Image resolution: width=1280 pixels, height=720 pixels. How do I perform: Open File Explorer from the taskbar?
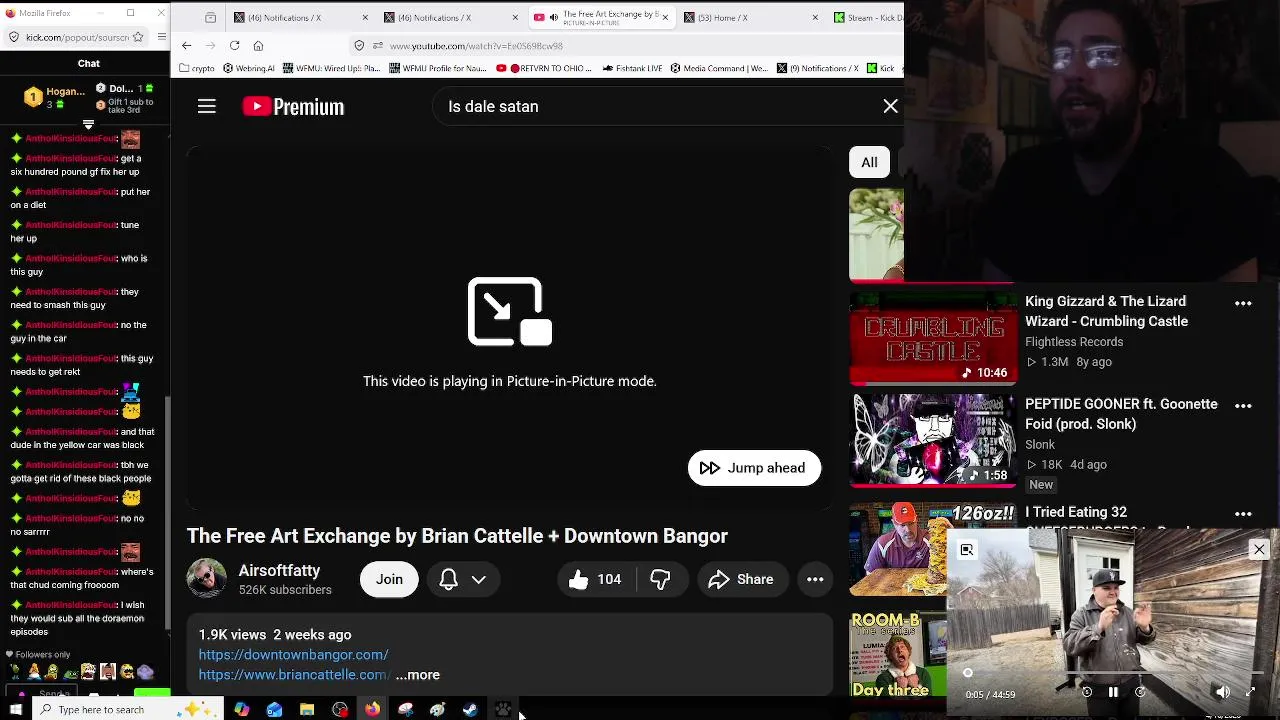[307, 710]
